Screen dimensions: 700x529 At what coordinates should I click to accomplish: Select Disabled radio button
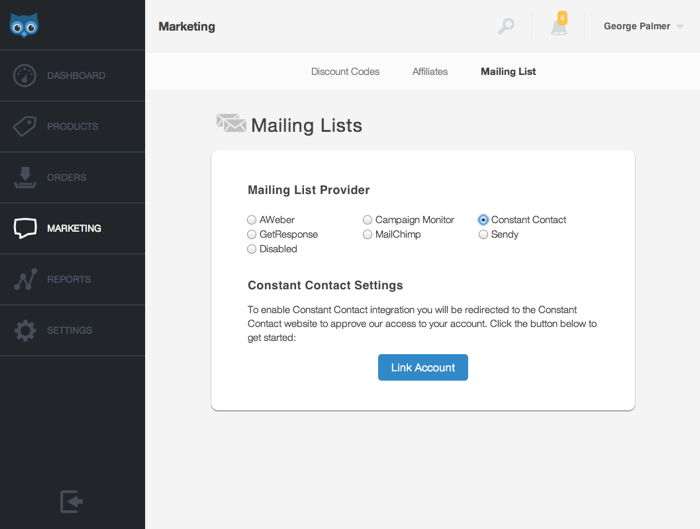pyautogui.click(x=252, y=249)
